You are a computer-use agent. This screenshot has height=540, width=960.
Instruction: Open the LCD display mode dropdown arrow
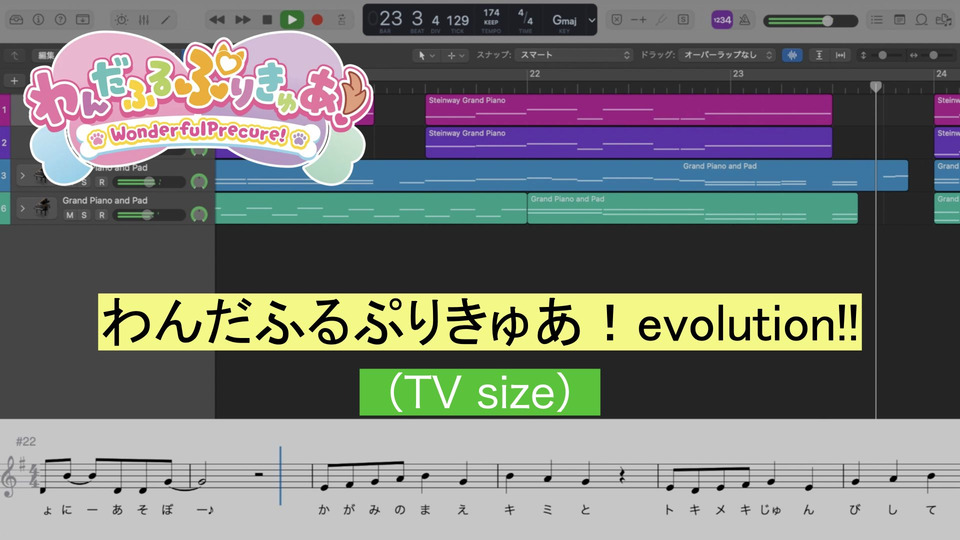coord(591,20)
